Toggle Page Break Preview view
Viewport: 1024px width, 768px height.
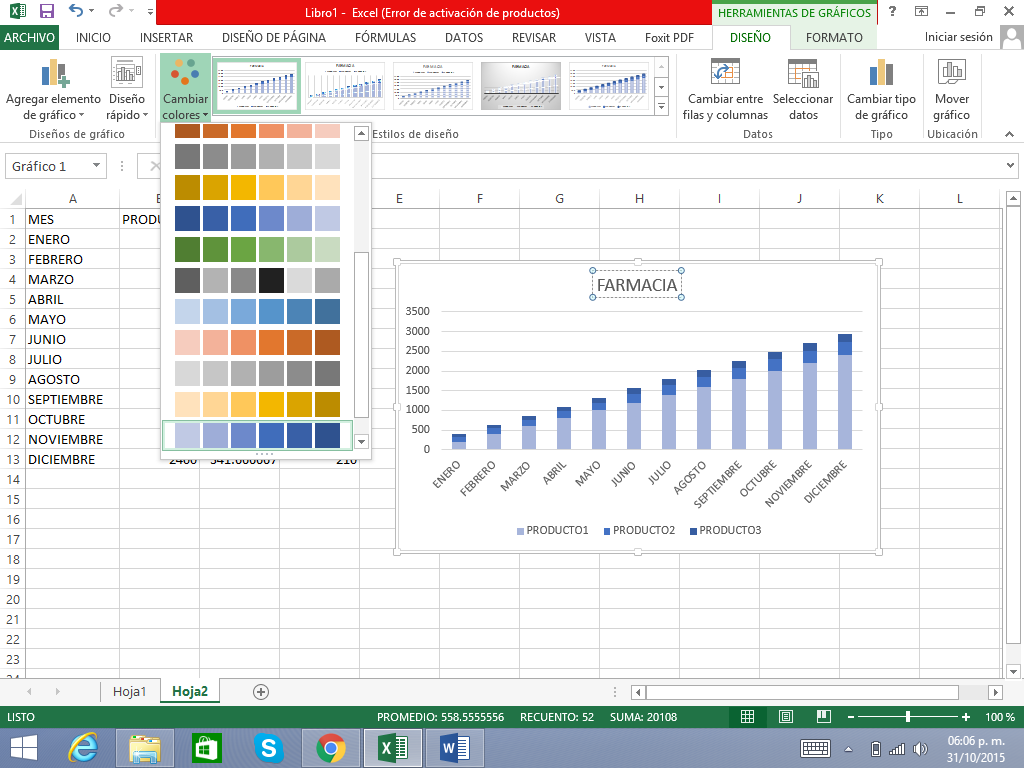[823, 717]
